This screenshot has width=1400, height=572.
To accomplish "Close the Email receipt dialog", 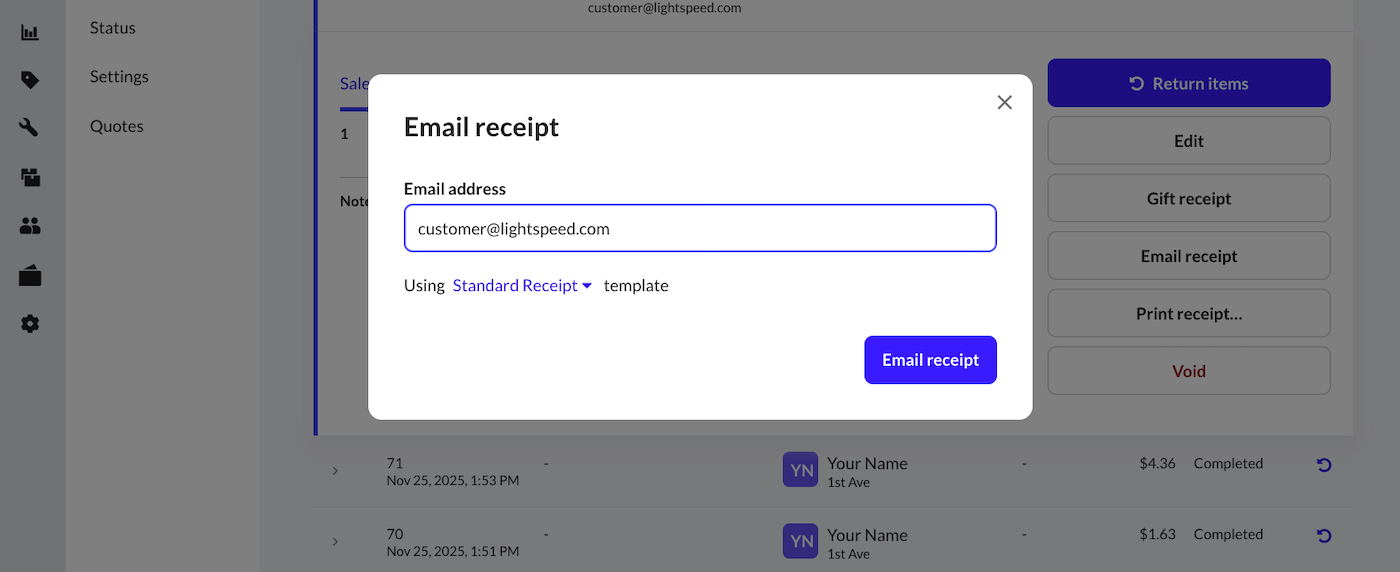I will pyautogui.click(x=1005, y=102).
